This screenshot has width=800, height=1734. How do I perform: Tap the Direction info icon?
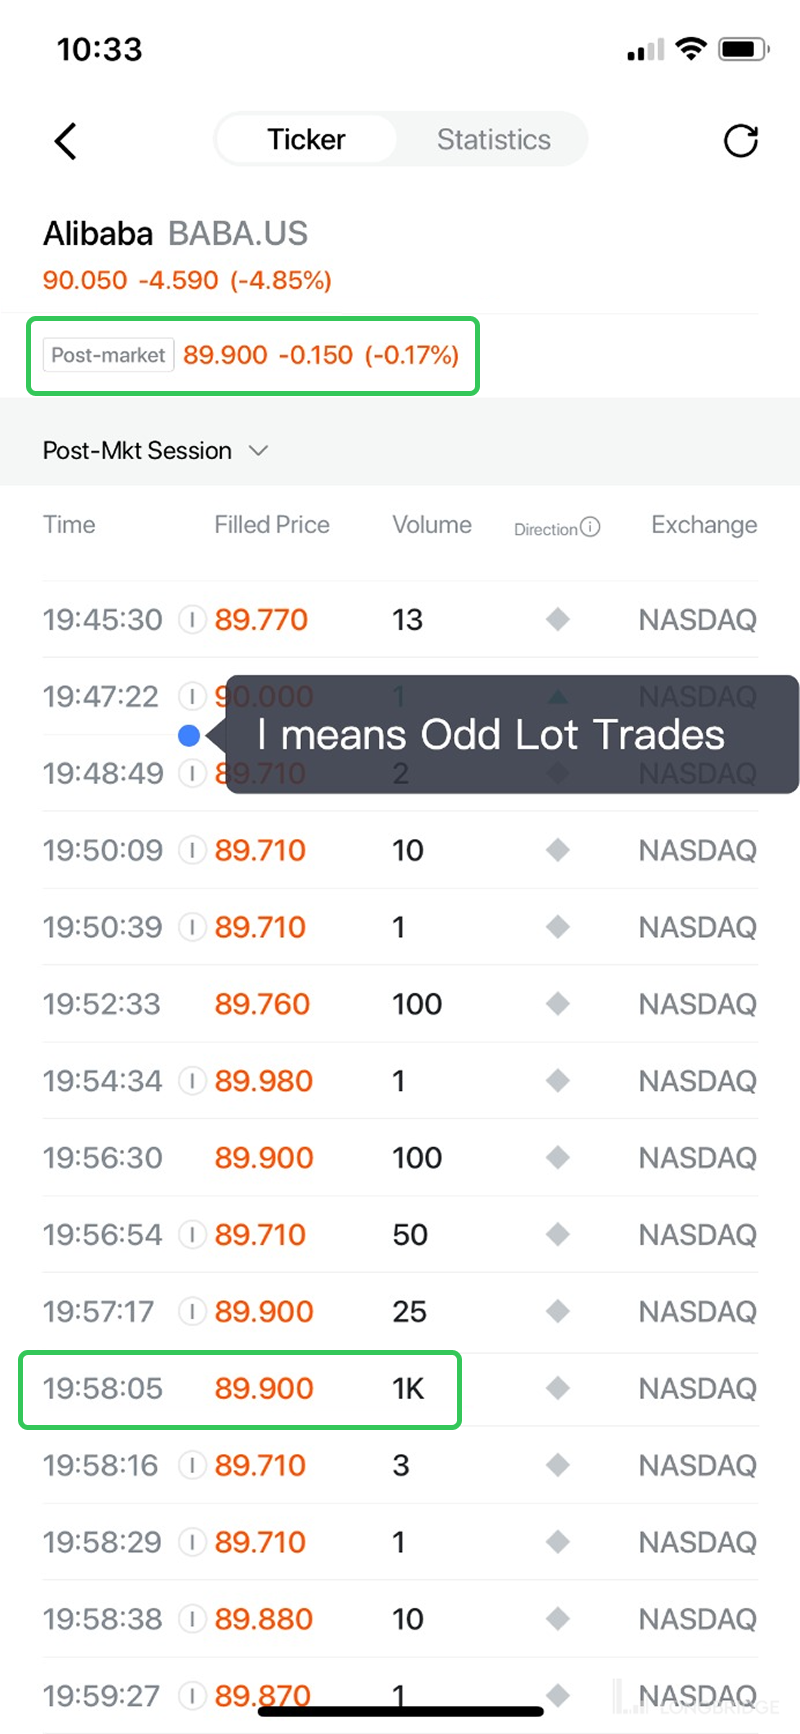[x=590, y=527]
